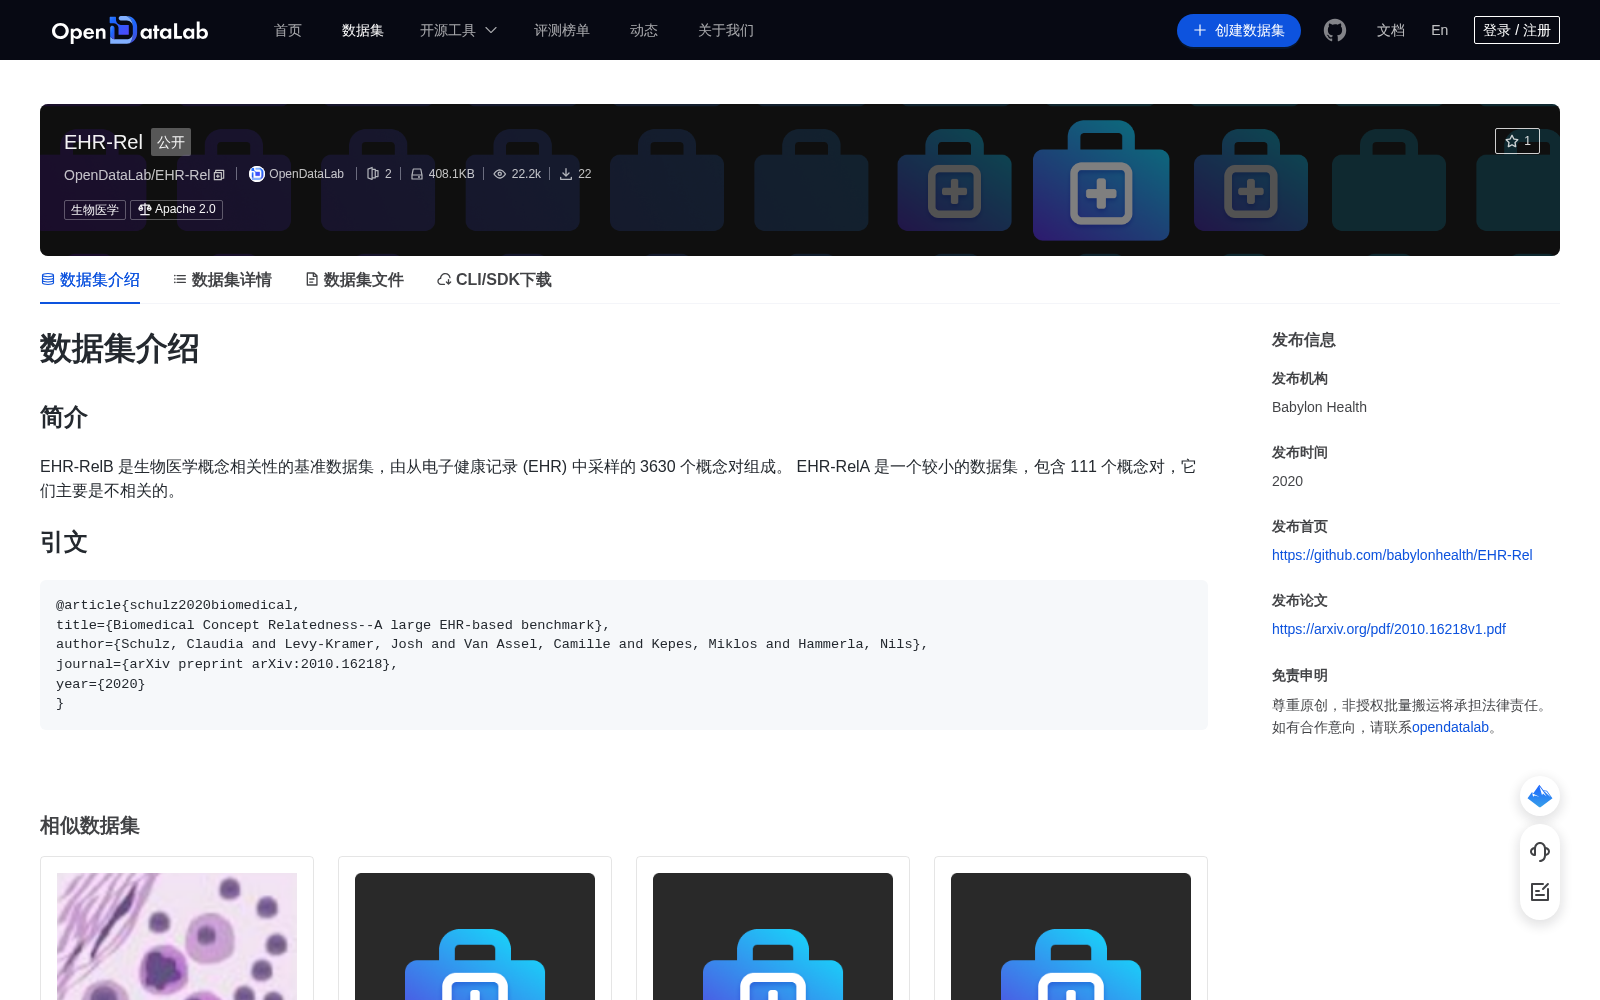
Task: Click the views eye icon 22.2k
Action: [500, 174]
